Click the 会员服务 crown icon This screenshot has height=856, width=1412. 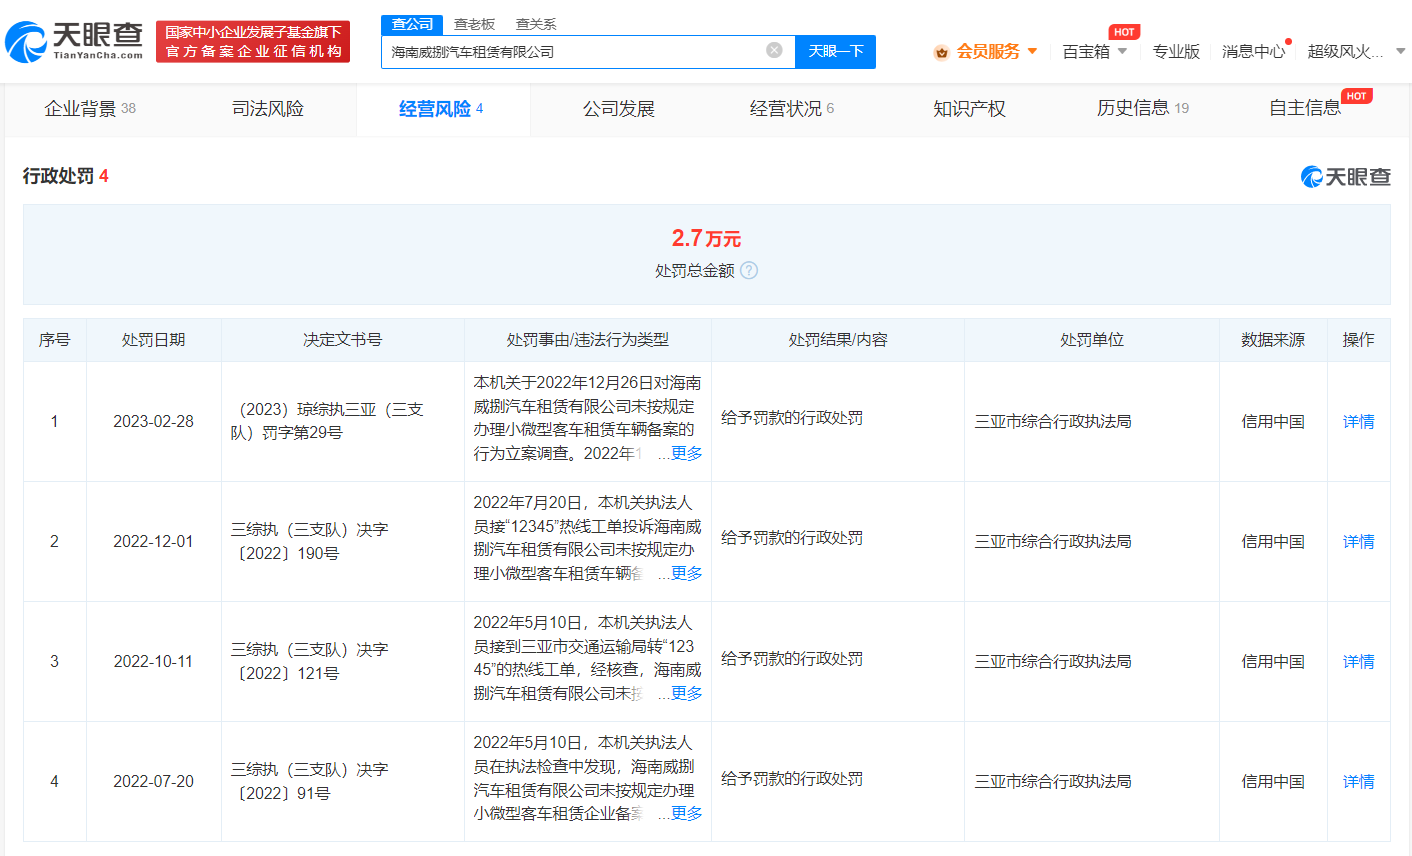click(x=940, y=51)
